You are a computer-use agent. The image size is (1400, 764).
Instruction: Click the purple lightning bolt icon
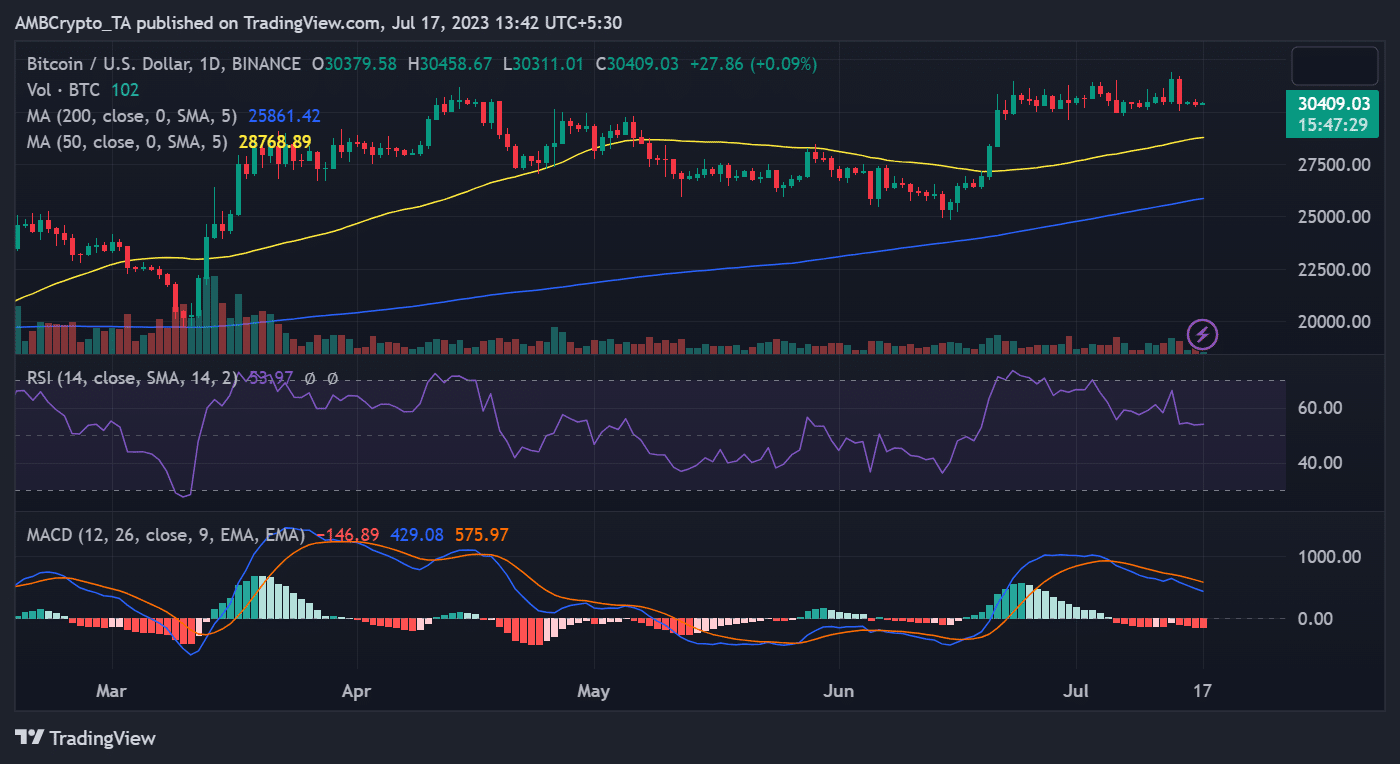[x=1202, y=334]
